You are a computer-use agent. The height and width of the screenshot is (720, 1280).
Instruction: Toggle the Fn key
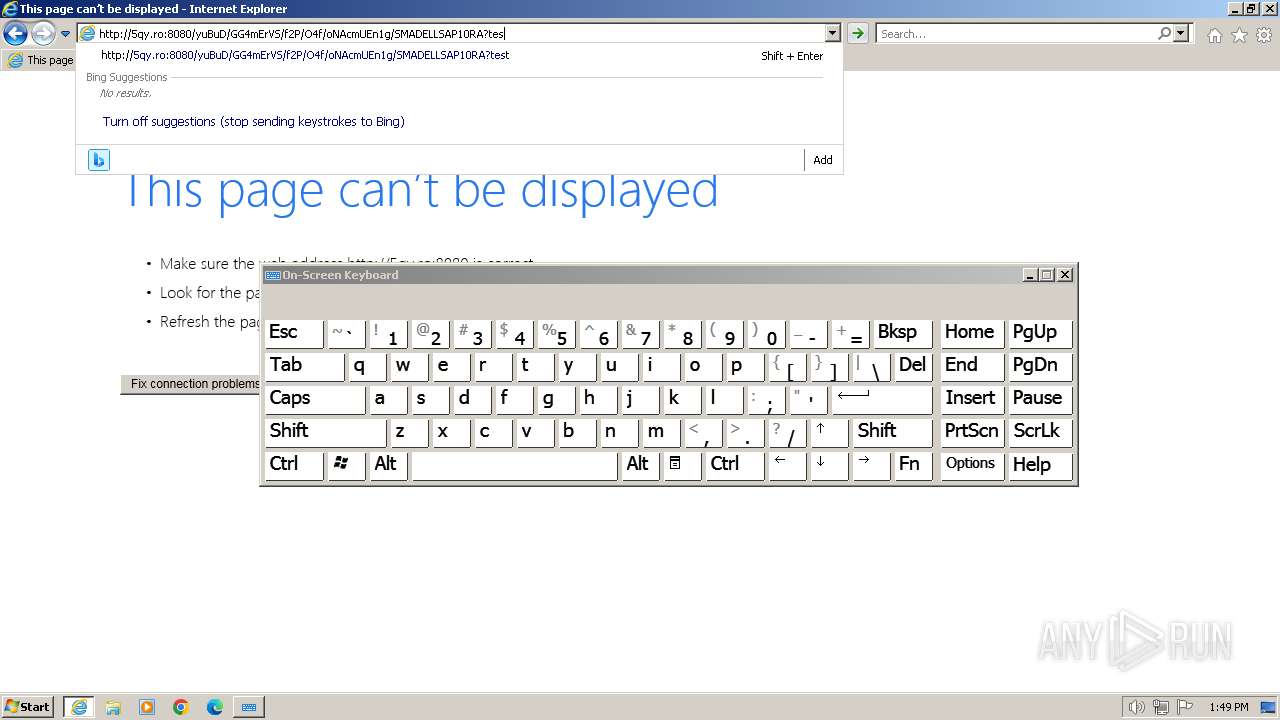point(913,465)
